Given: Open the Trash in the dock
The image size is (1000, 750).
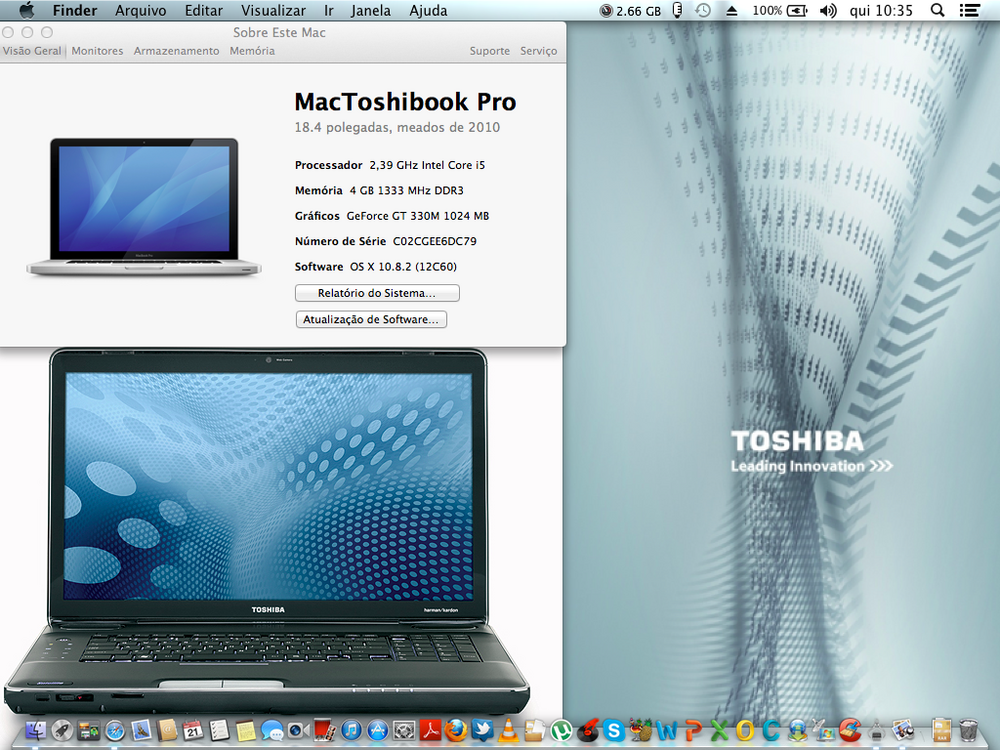Looking at the screenshot, I should click(x=968, y=731).
